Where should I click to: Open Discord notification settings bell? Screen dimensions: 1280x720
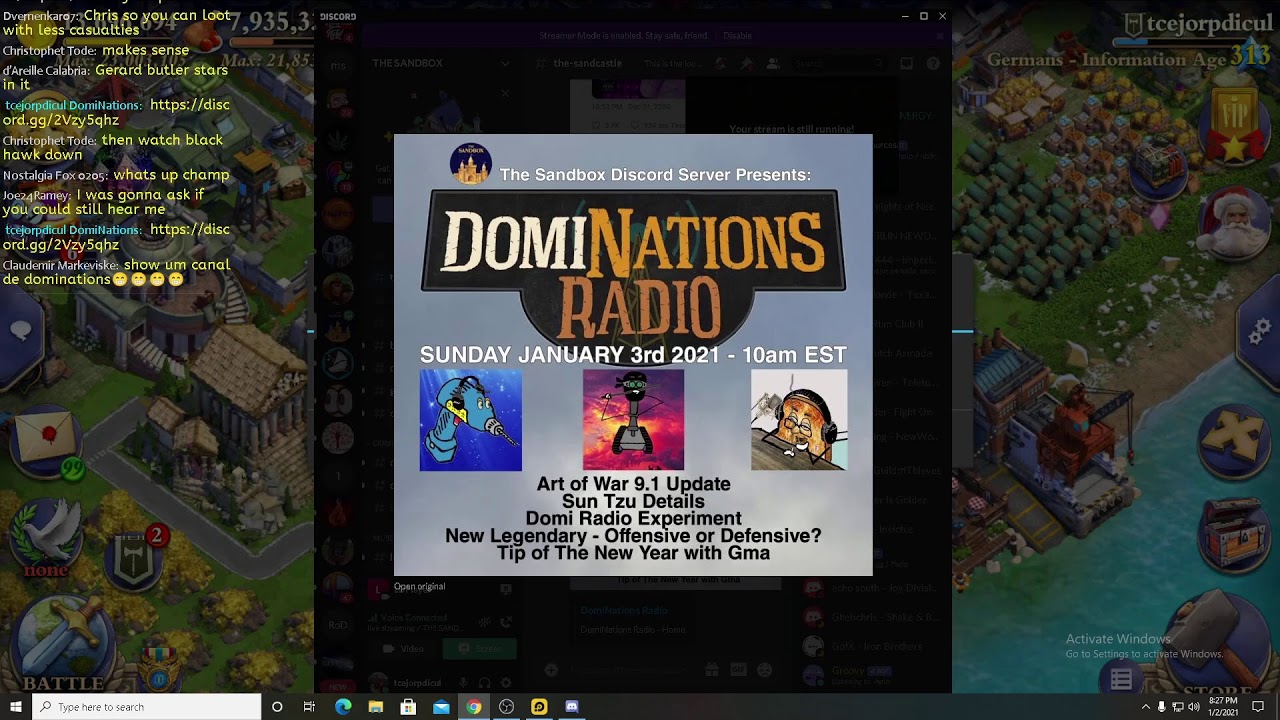pos(720,63)
